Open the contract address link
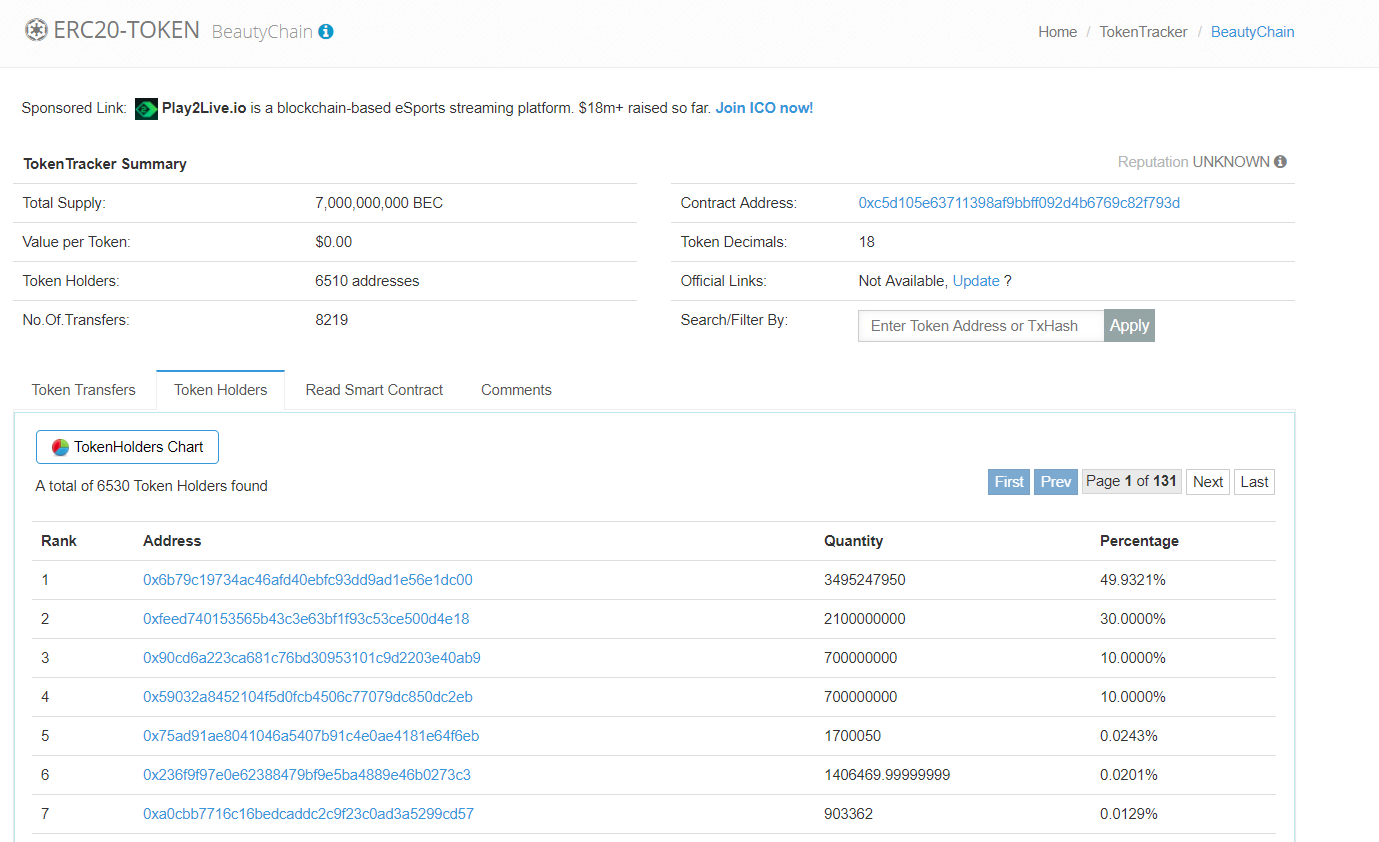 [x=1019, y=203]
